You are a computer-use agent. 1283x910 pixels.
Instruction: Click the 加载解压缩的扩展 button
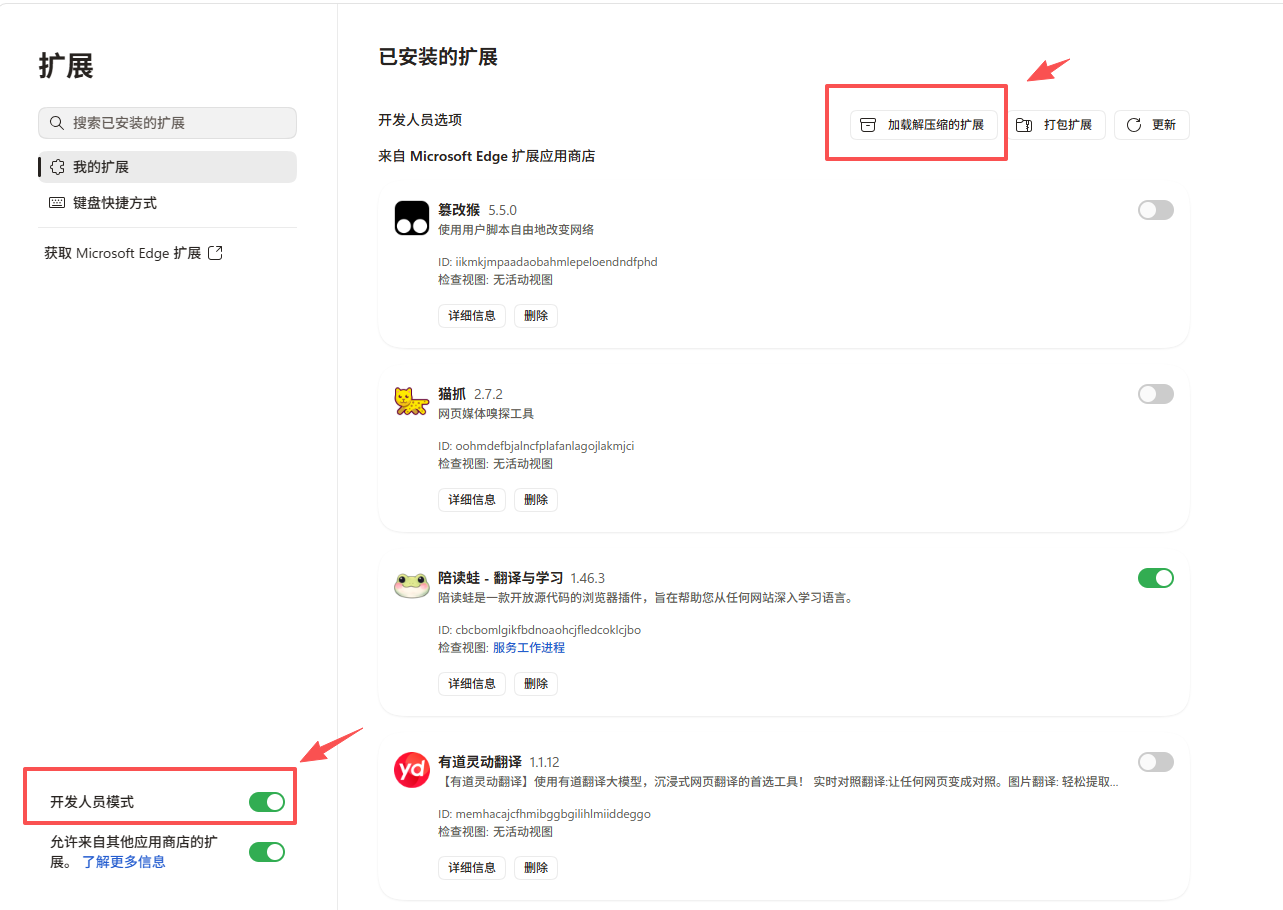tap(924, 125)
